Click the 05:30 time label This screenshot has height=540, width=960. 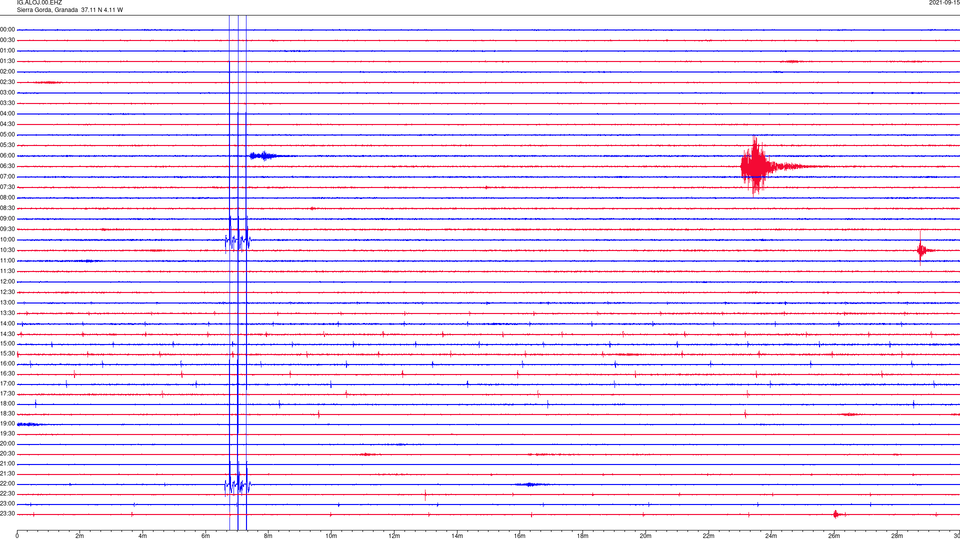(x=7, y=144)
